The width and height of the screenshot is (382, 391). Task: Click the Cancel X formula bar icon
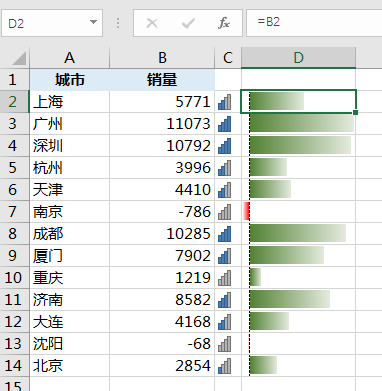152,23
